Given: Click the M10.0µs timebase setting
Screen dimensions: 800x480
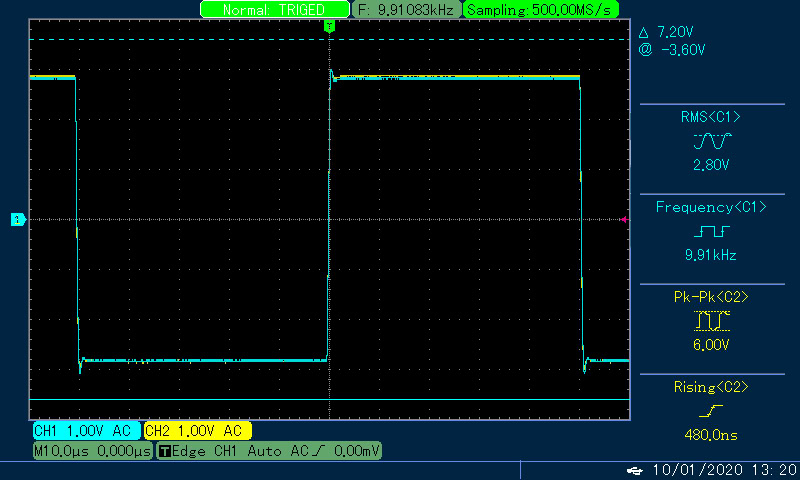Looking at the screenshot, I should (92, 451).
